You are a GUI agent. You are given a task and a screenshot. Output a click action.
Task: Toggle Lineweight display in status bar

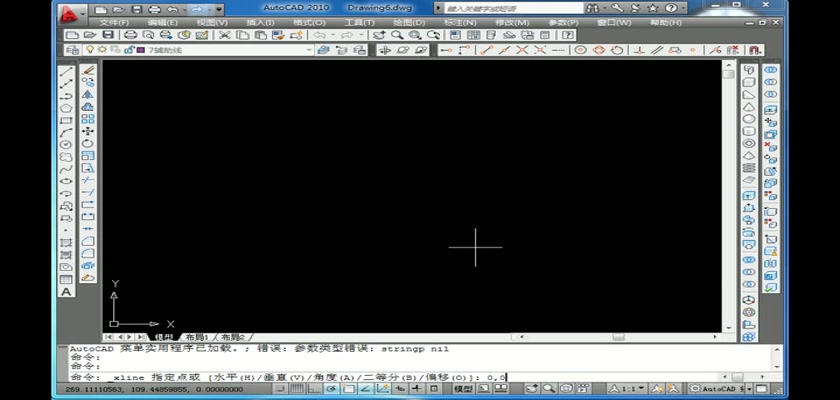click(416, 389)
